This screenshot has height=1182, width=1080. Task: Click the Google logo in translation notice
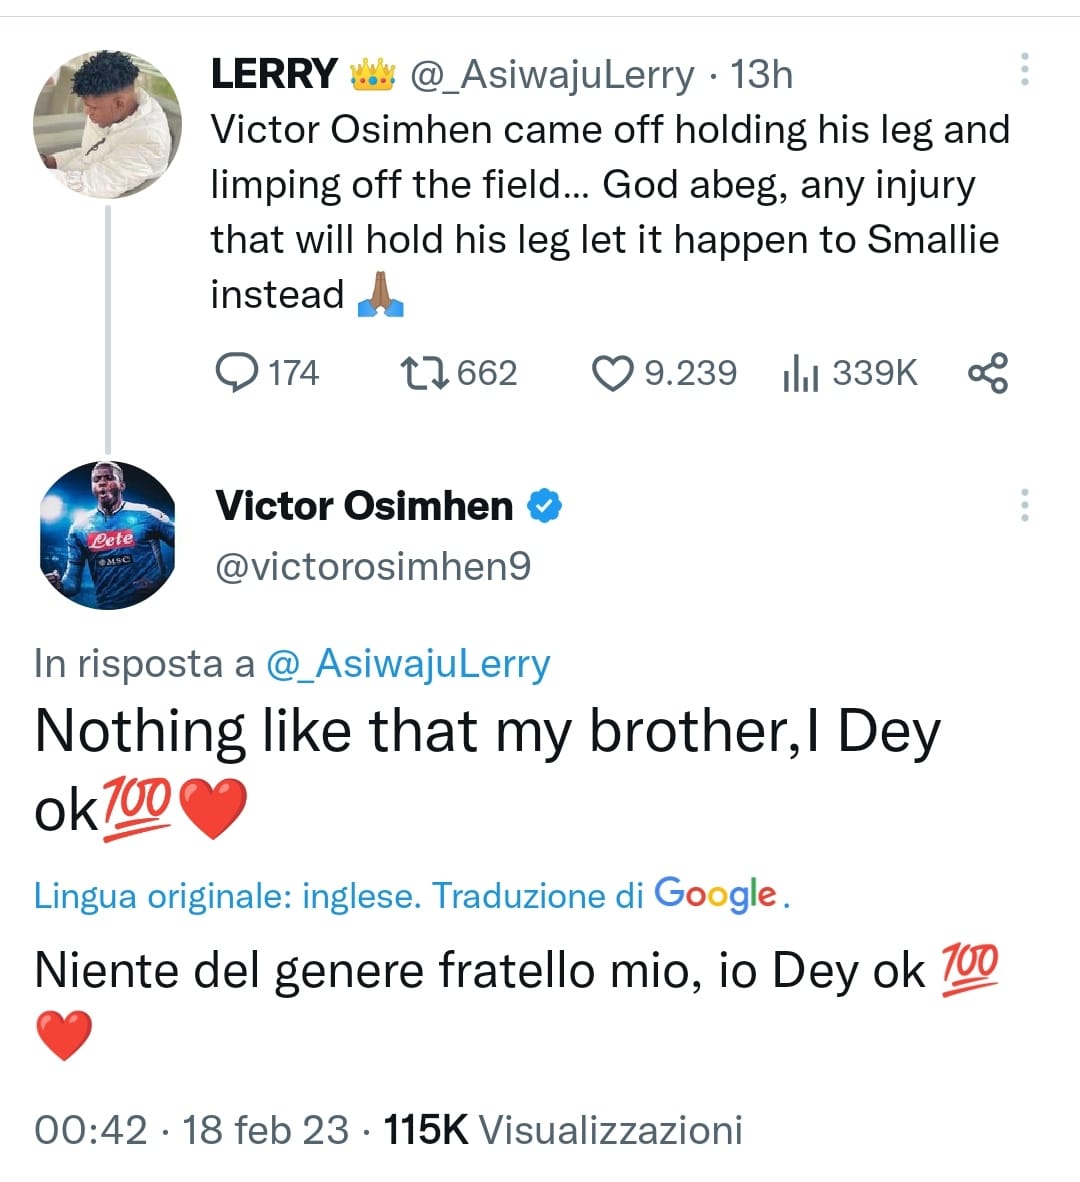(x=715, y=894)
